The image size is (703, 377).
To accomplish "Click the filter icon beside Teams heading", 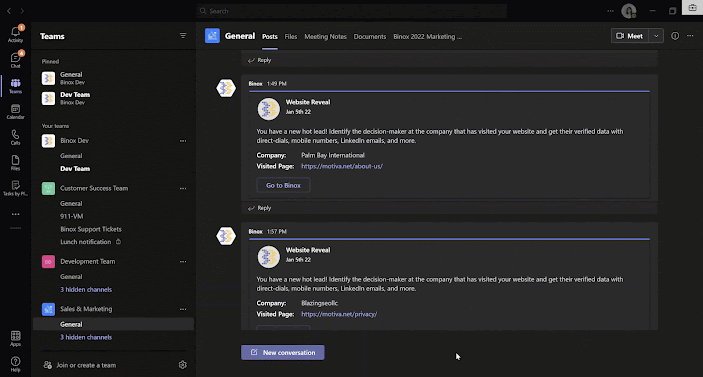I will point(183,36).
